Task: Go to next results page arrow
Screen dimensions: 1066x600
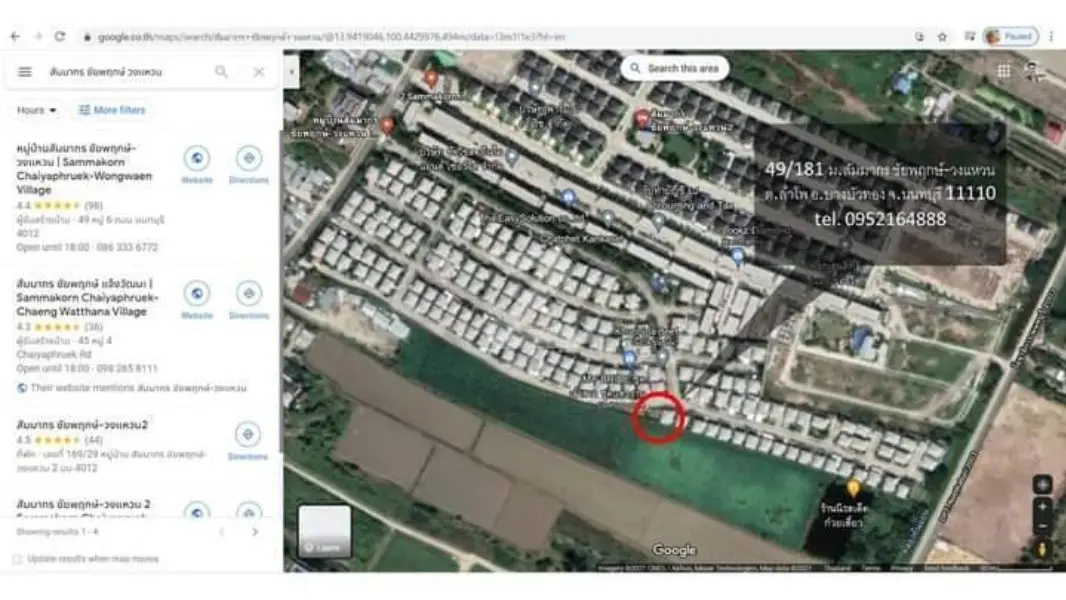Action: pos(255,532)
